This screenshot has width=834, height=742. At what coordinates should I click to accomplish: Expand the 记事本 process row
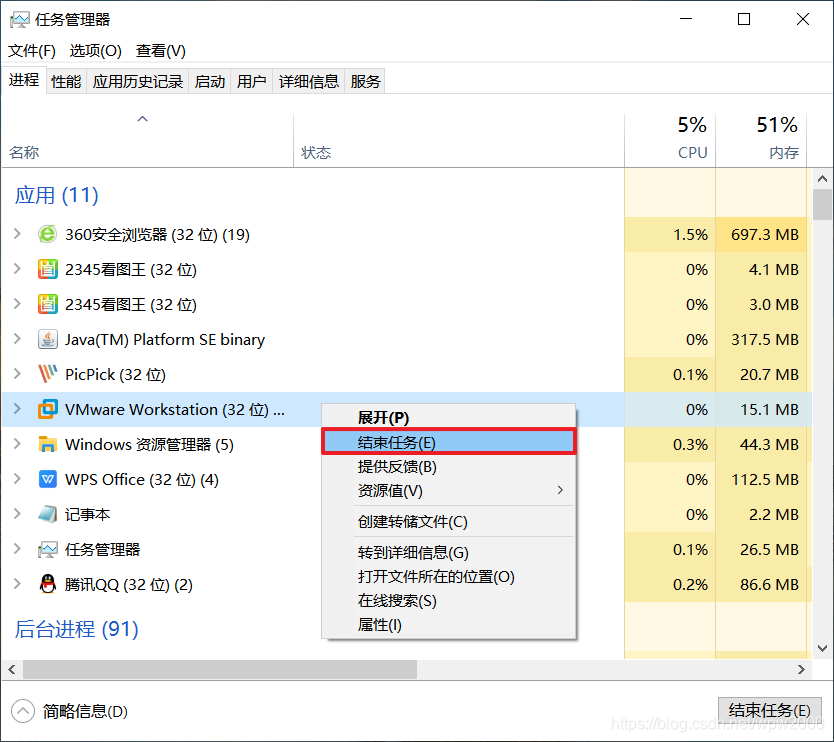(x=17, y=514)
